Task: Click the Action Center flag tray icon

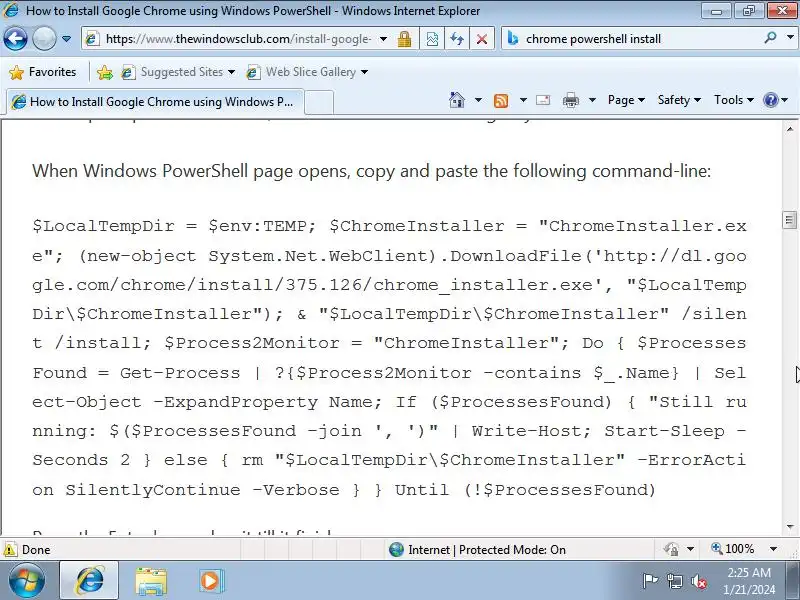Action: [x=650, y=581]
